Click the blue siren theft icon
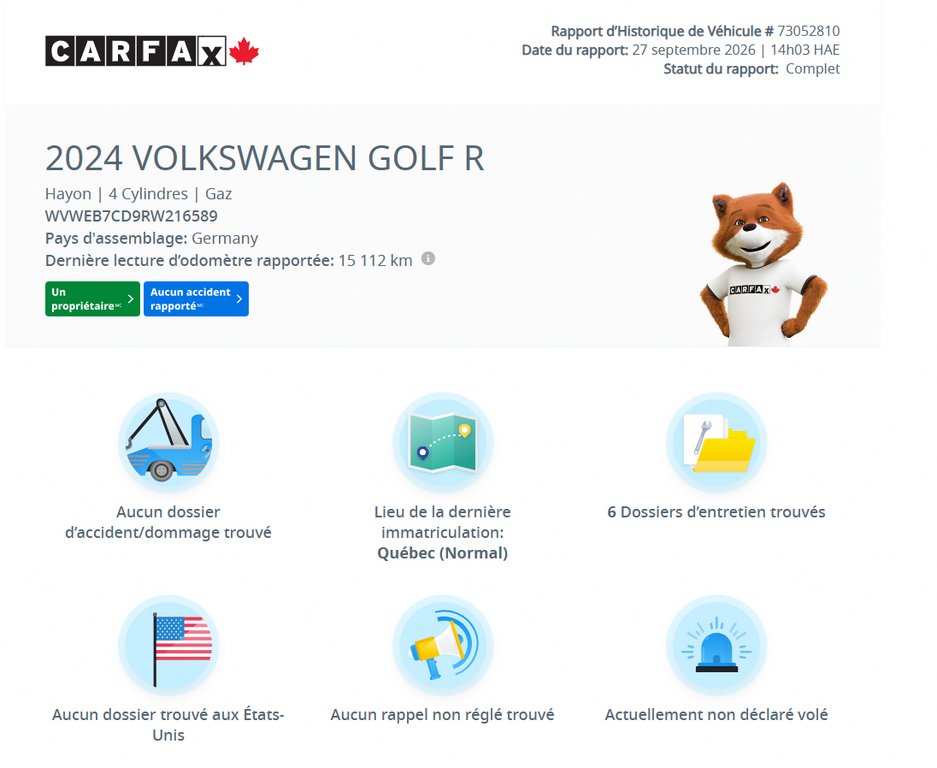 click(x=716, y=645)
